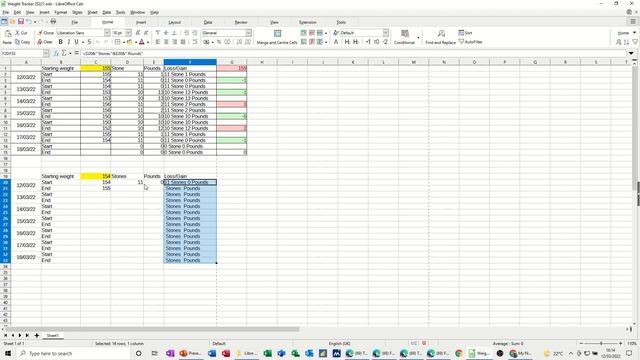The image size is (640, 360).
Task: Open the Sheet menu
Action: [92, 12]
